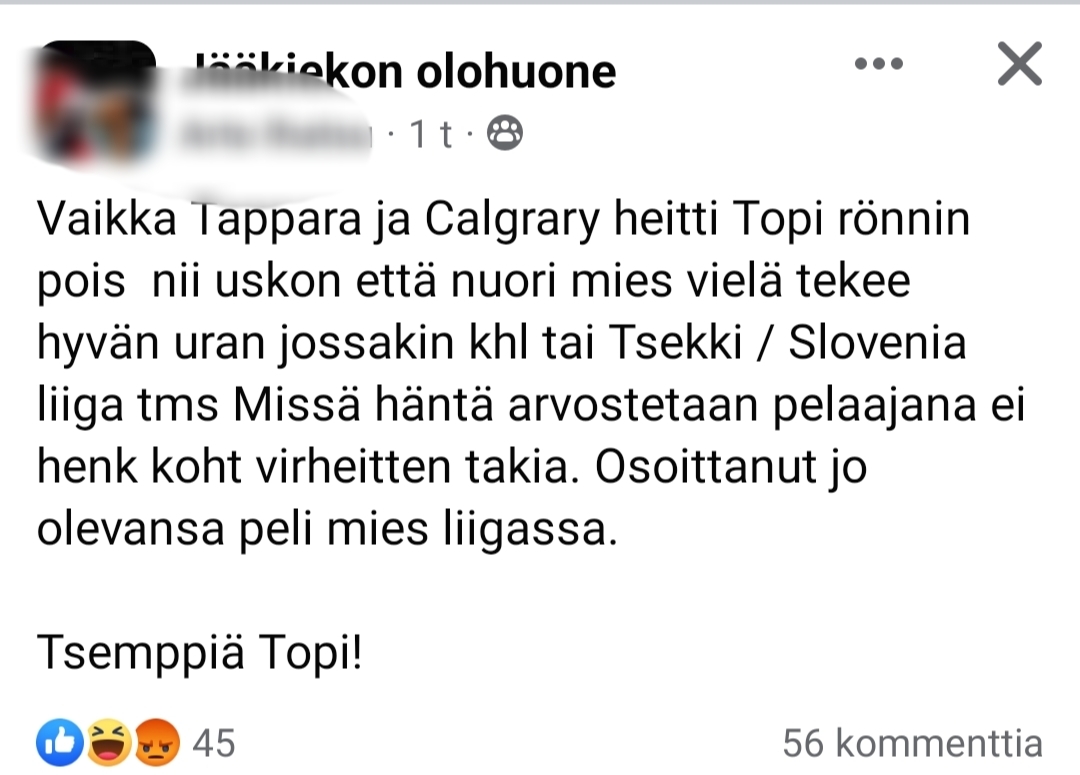The image size is (1080, 775).
Task: Click the angry reaction emoji icon
Action: pyautogui.click(x=156, y=742)
